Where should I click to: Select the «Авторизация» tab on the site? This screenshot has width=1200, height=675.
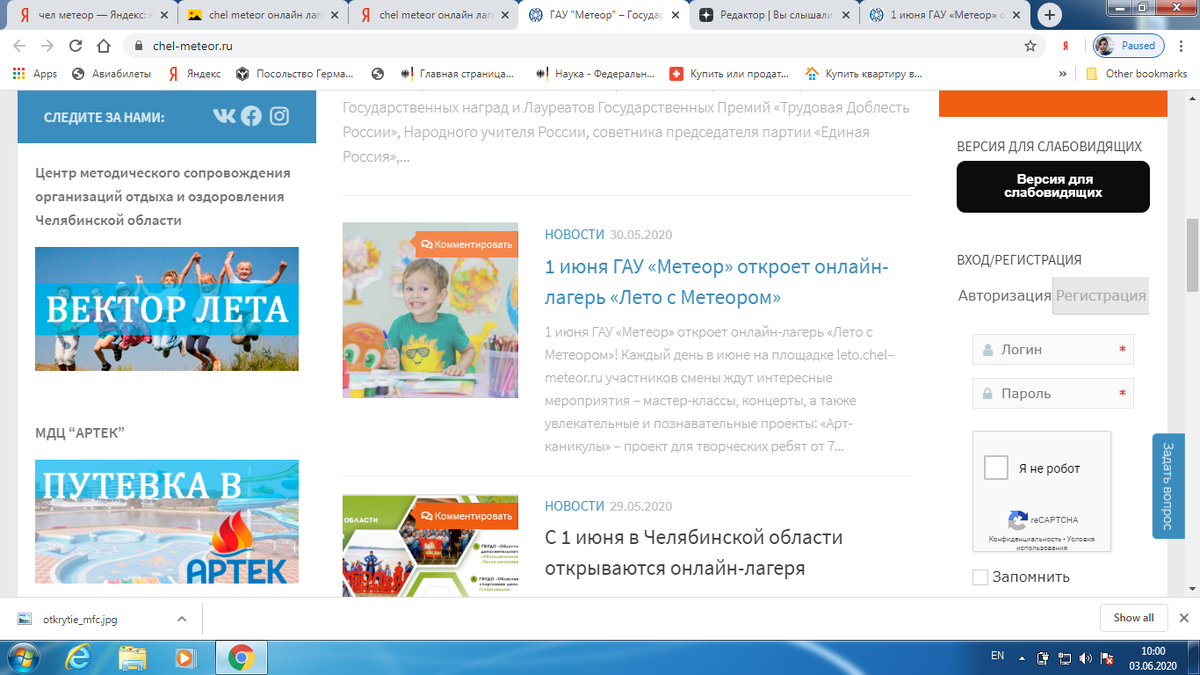point(1003,296)
